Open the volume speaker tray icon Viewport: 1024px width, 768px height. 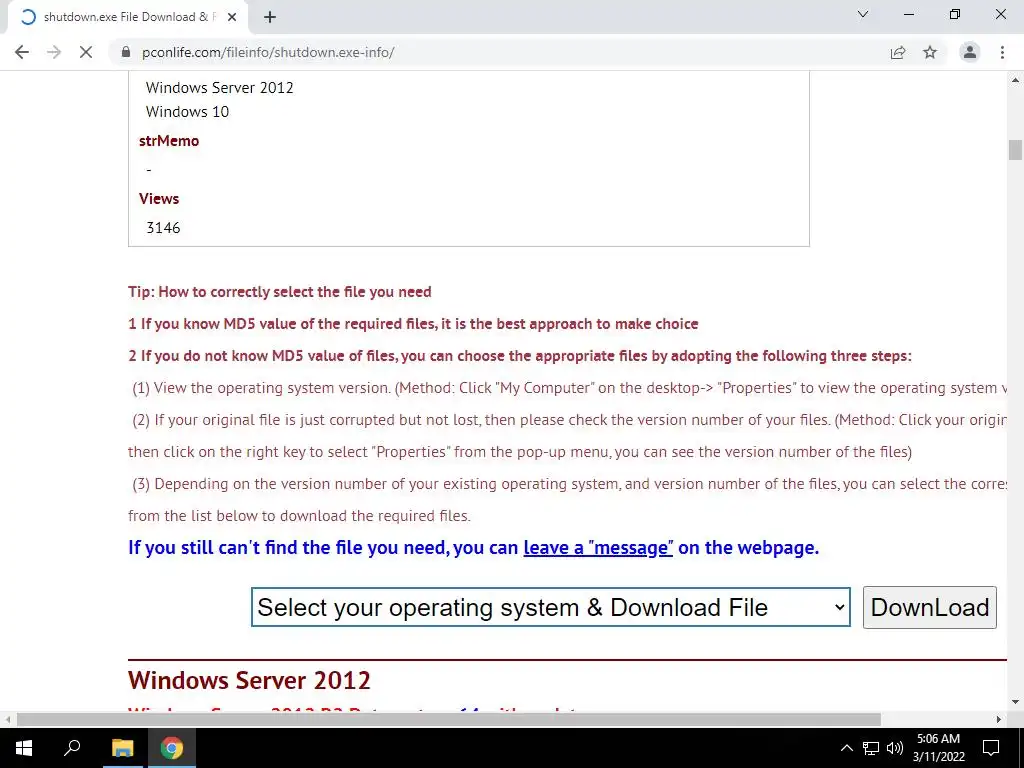(895, 748)
